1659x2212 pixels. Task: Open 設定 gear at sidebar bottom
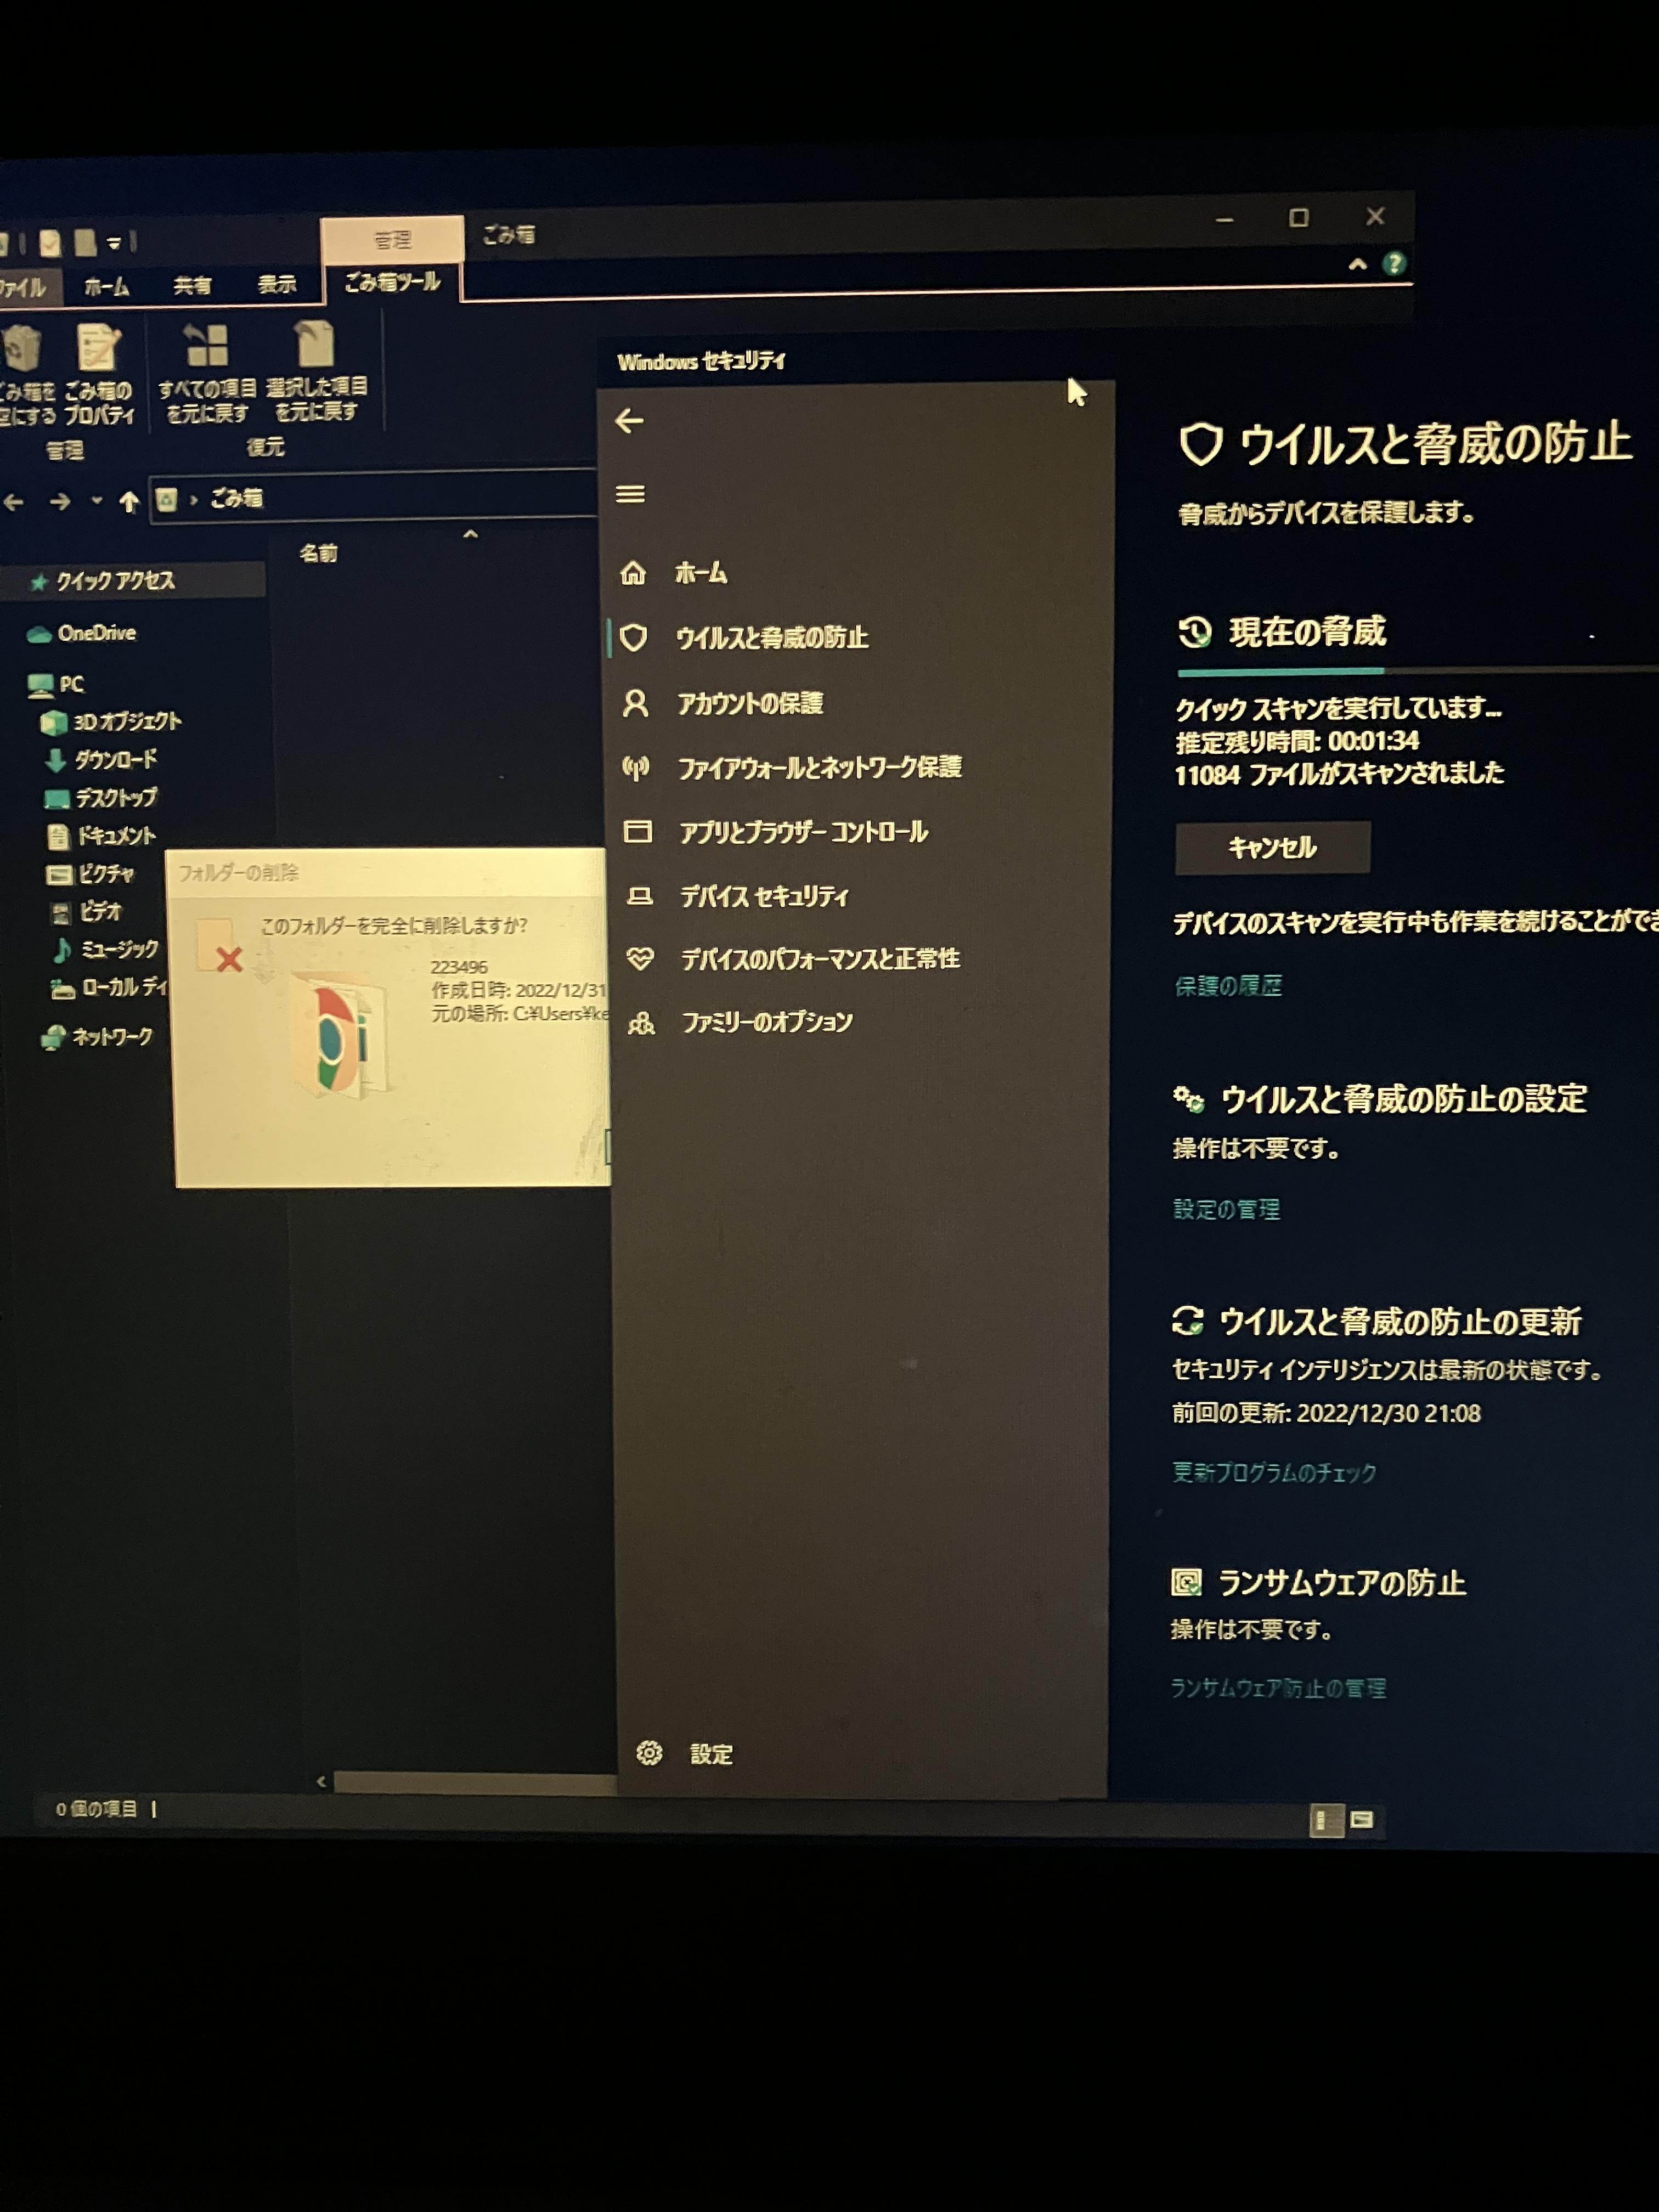(x=649, y=1753)
